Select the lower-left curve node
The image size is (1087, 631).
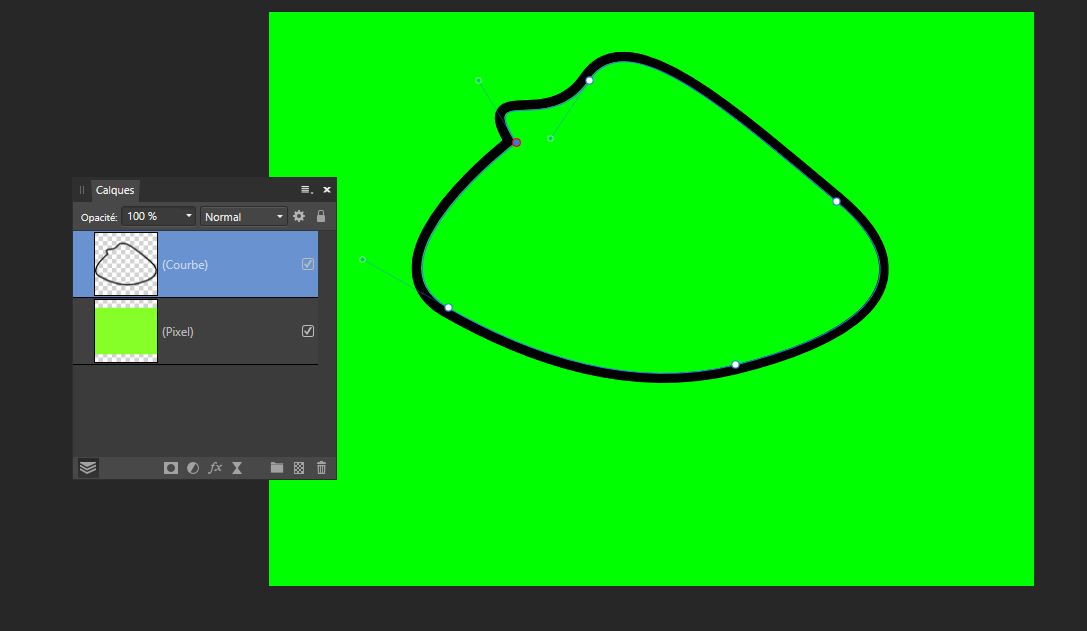449,308
